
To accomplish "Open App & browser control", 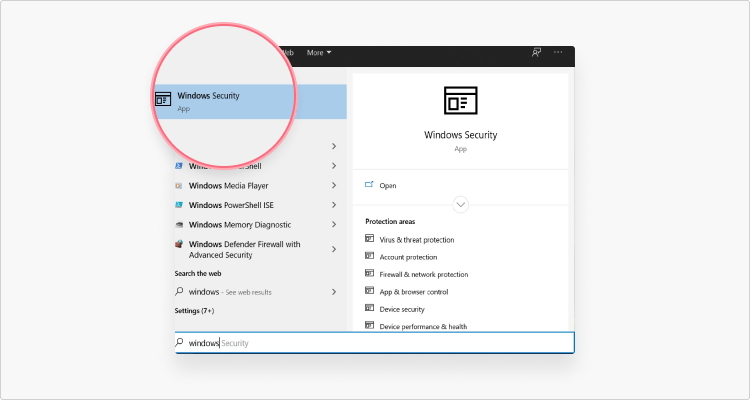I will (414, 291).
